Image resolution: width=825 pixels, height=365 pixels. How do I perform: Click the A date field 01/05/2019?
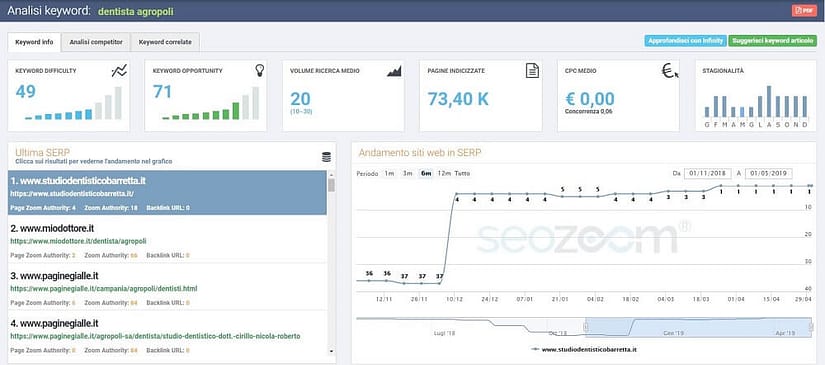(770, 173)
